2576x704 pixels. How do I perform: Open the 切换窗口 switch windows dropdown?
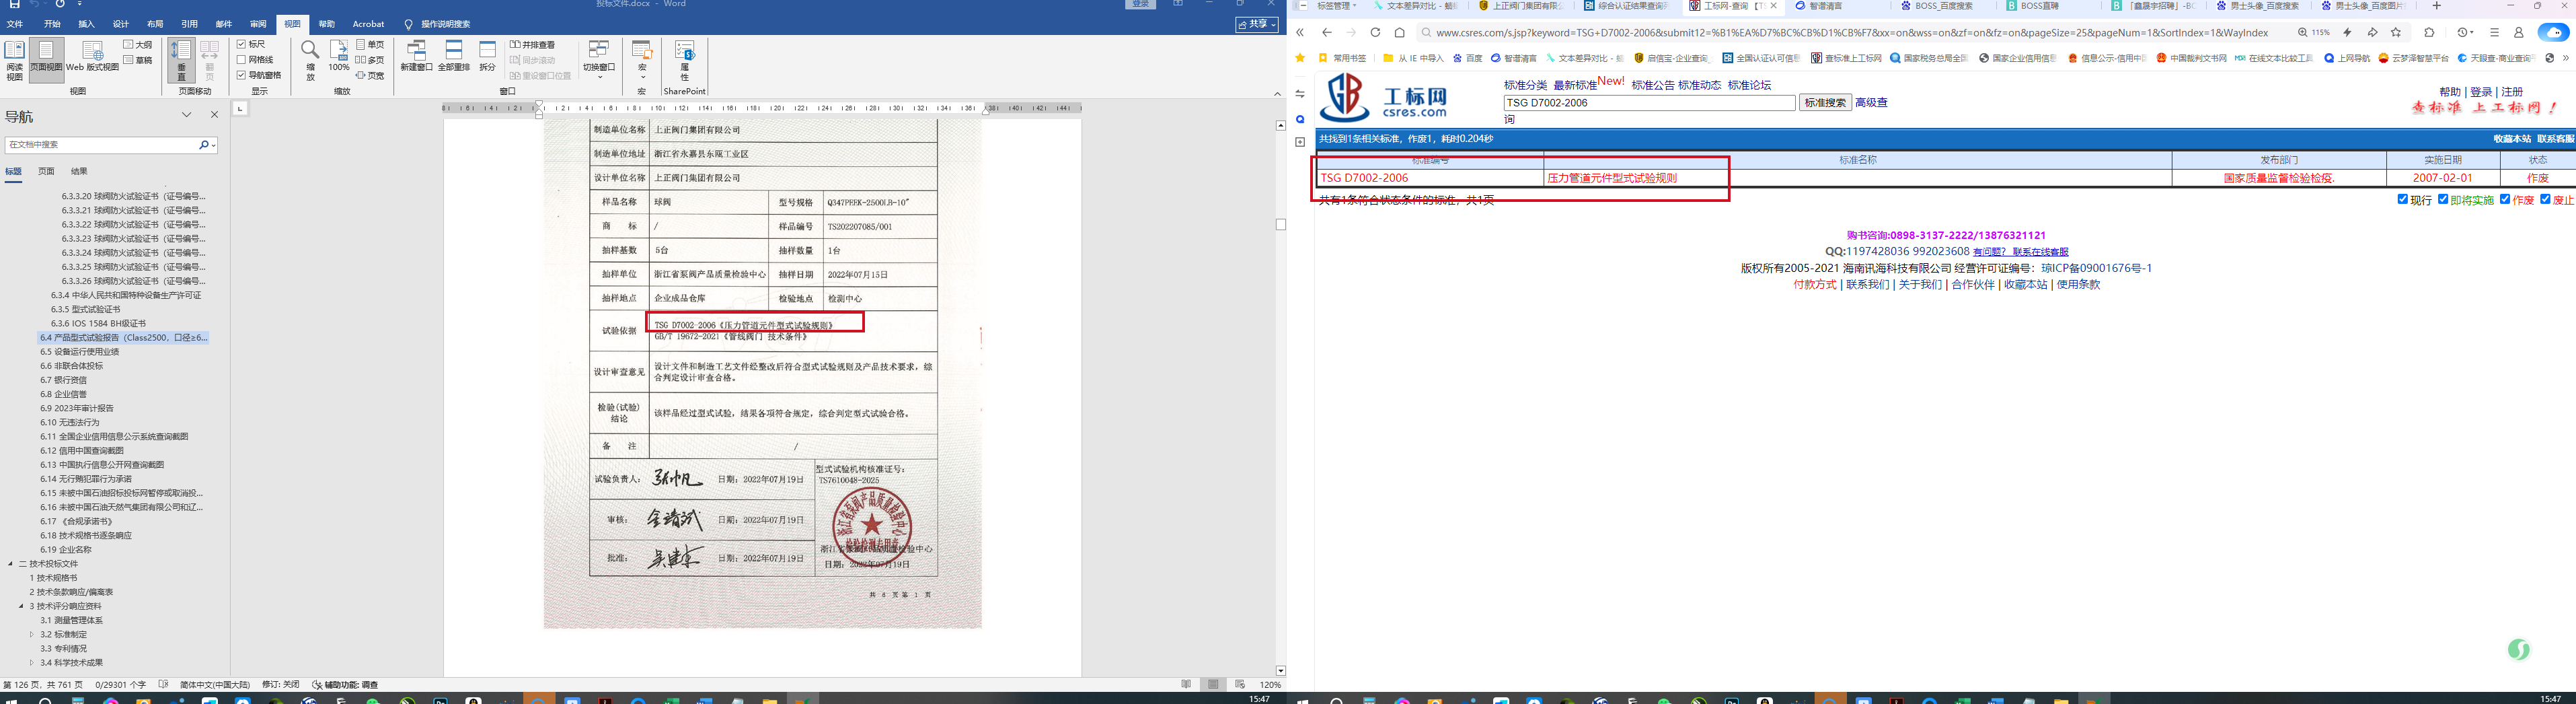(x=599, y=60)
